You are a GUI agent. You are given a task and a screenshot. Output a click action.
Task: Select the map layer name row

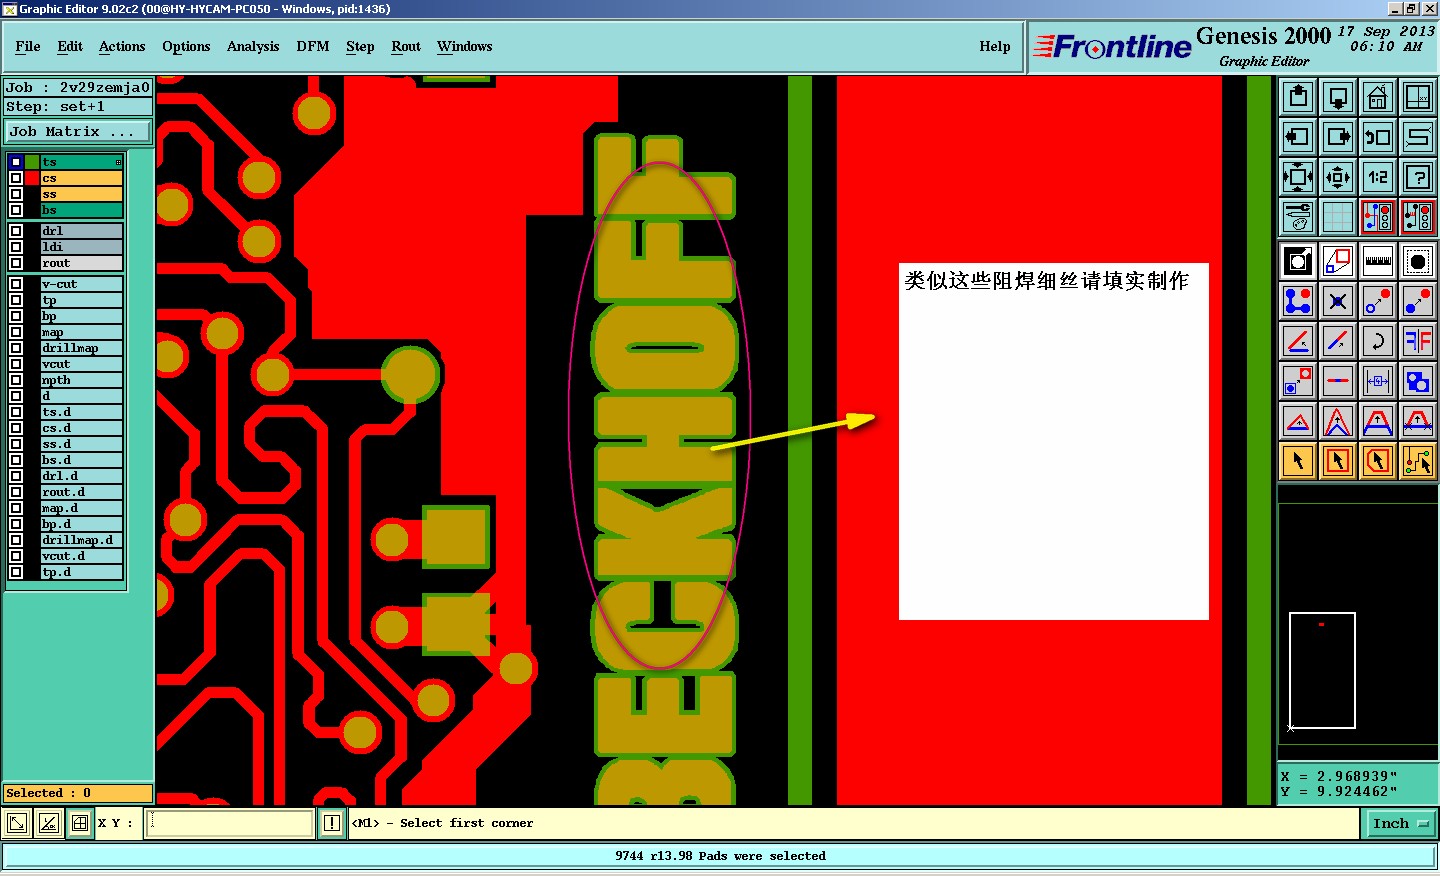pyautogui.click(x=82, y=332)
